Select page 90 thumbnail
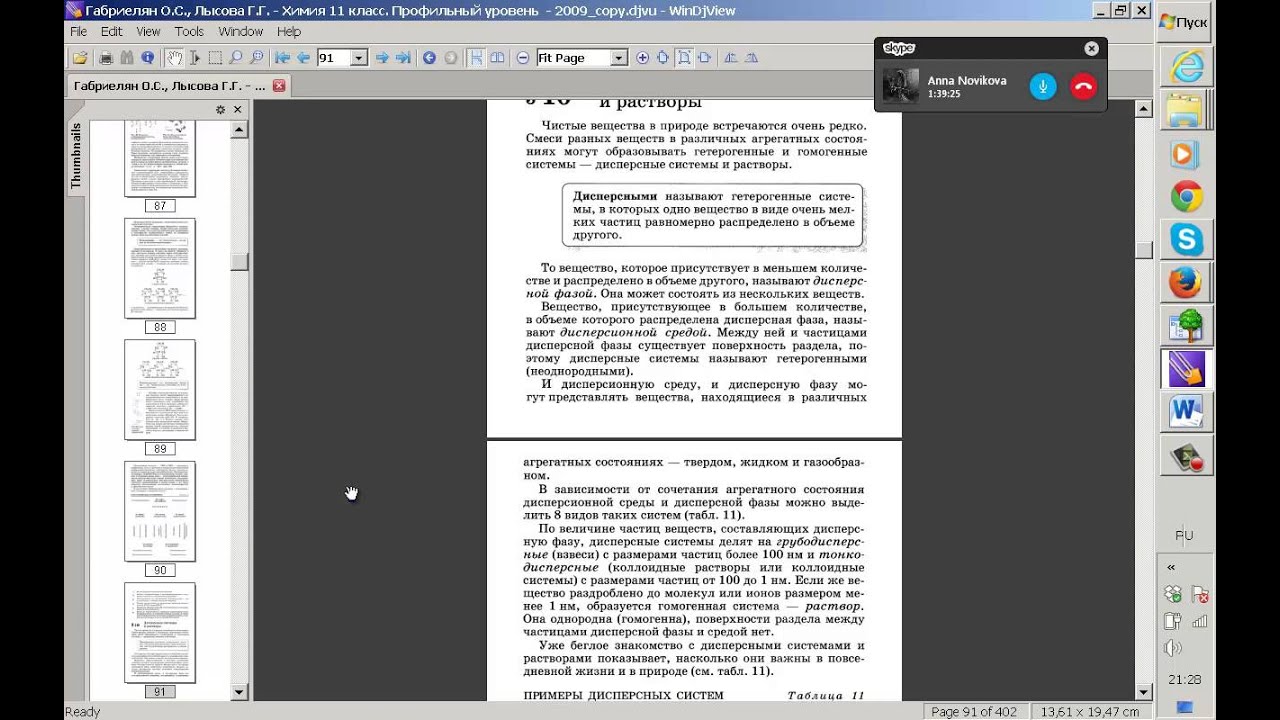 pyautogui.click(x=159, y=511)
